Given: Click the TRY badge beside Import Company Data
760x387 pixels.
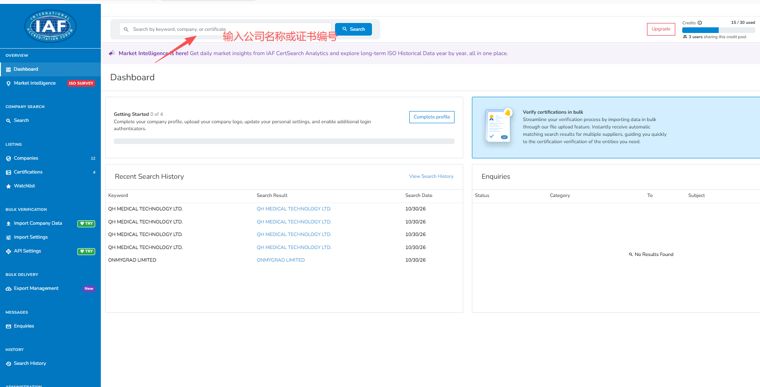Looking at the screenshot, I should (x=86, y=224).
